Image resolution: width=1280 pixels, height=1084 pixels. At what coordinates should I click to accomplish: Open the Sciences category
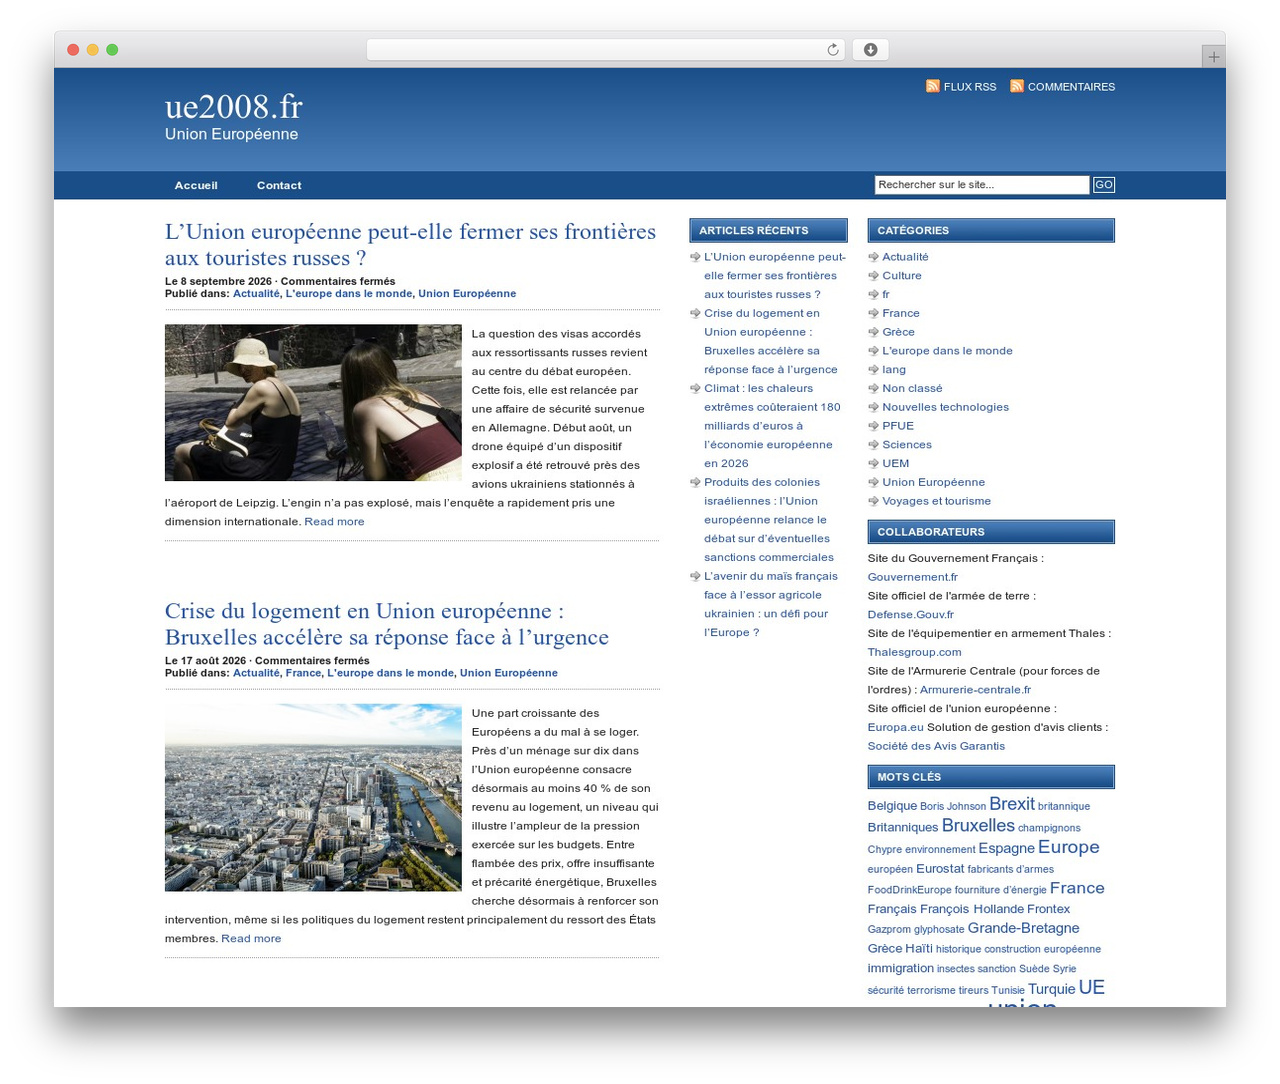coord(907,445)
